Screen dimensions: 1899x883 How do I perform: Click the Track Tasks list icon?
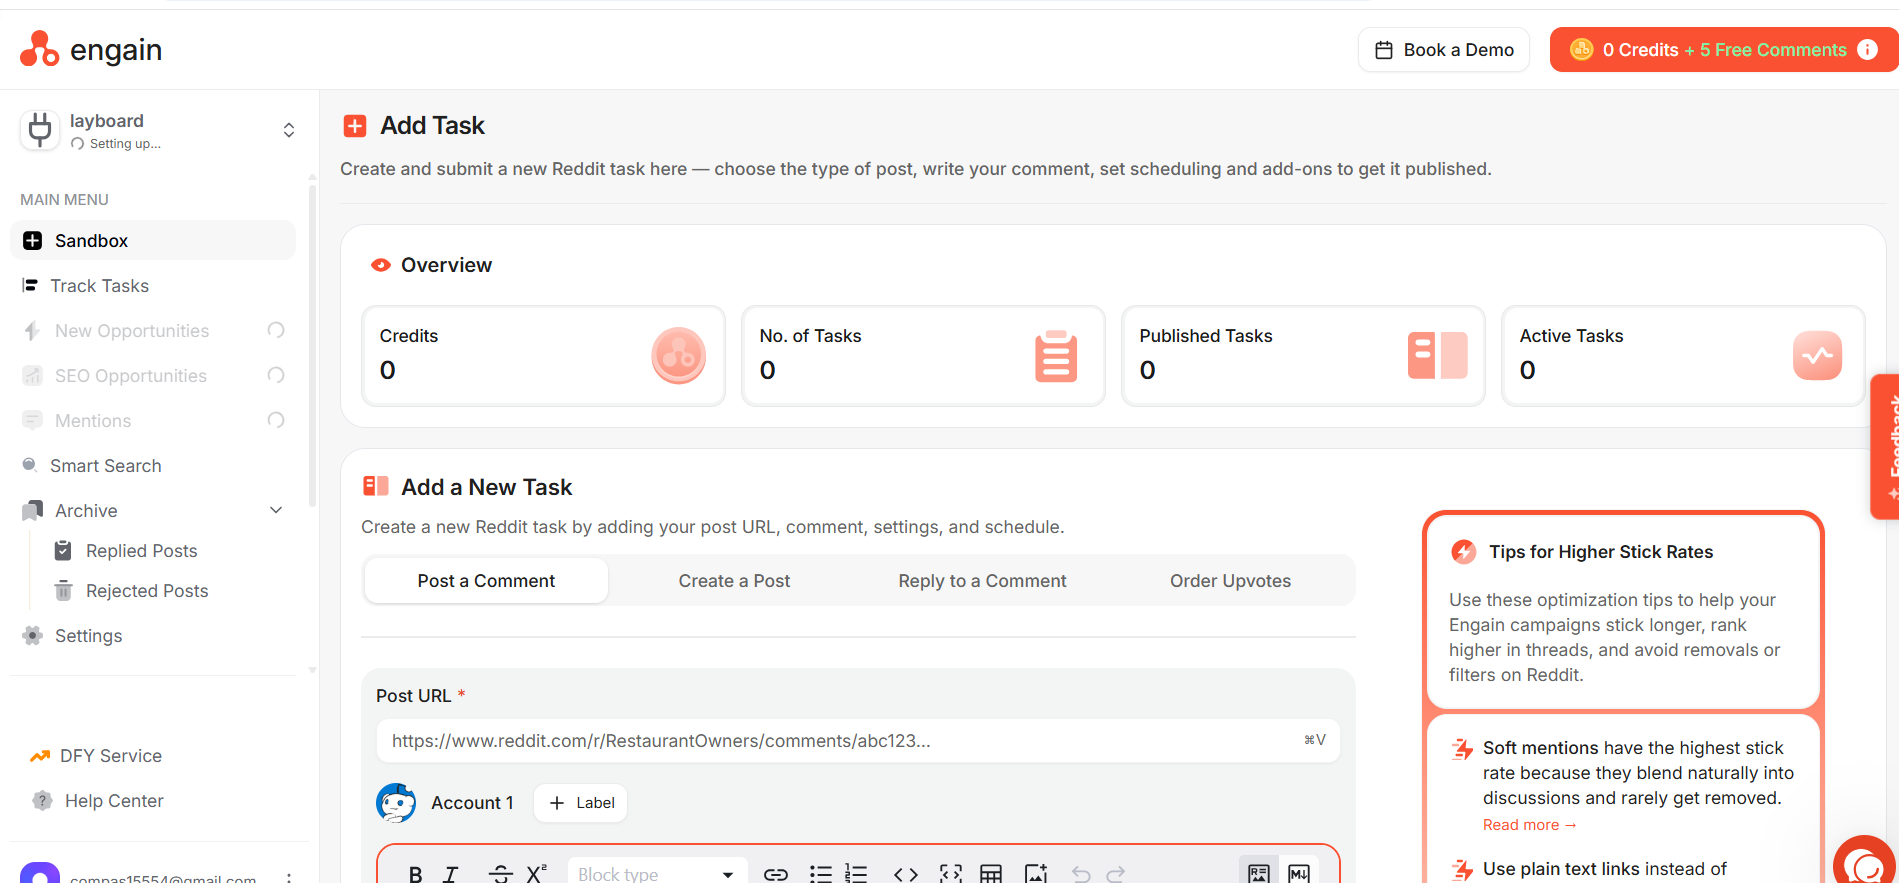tap(30, 286)
